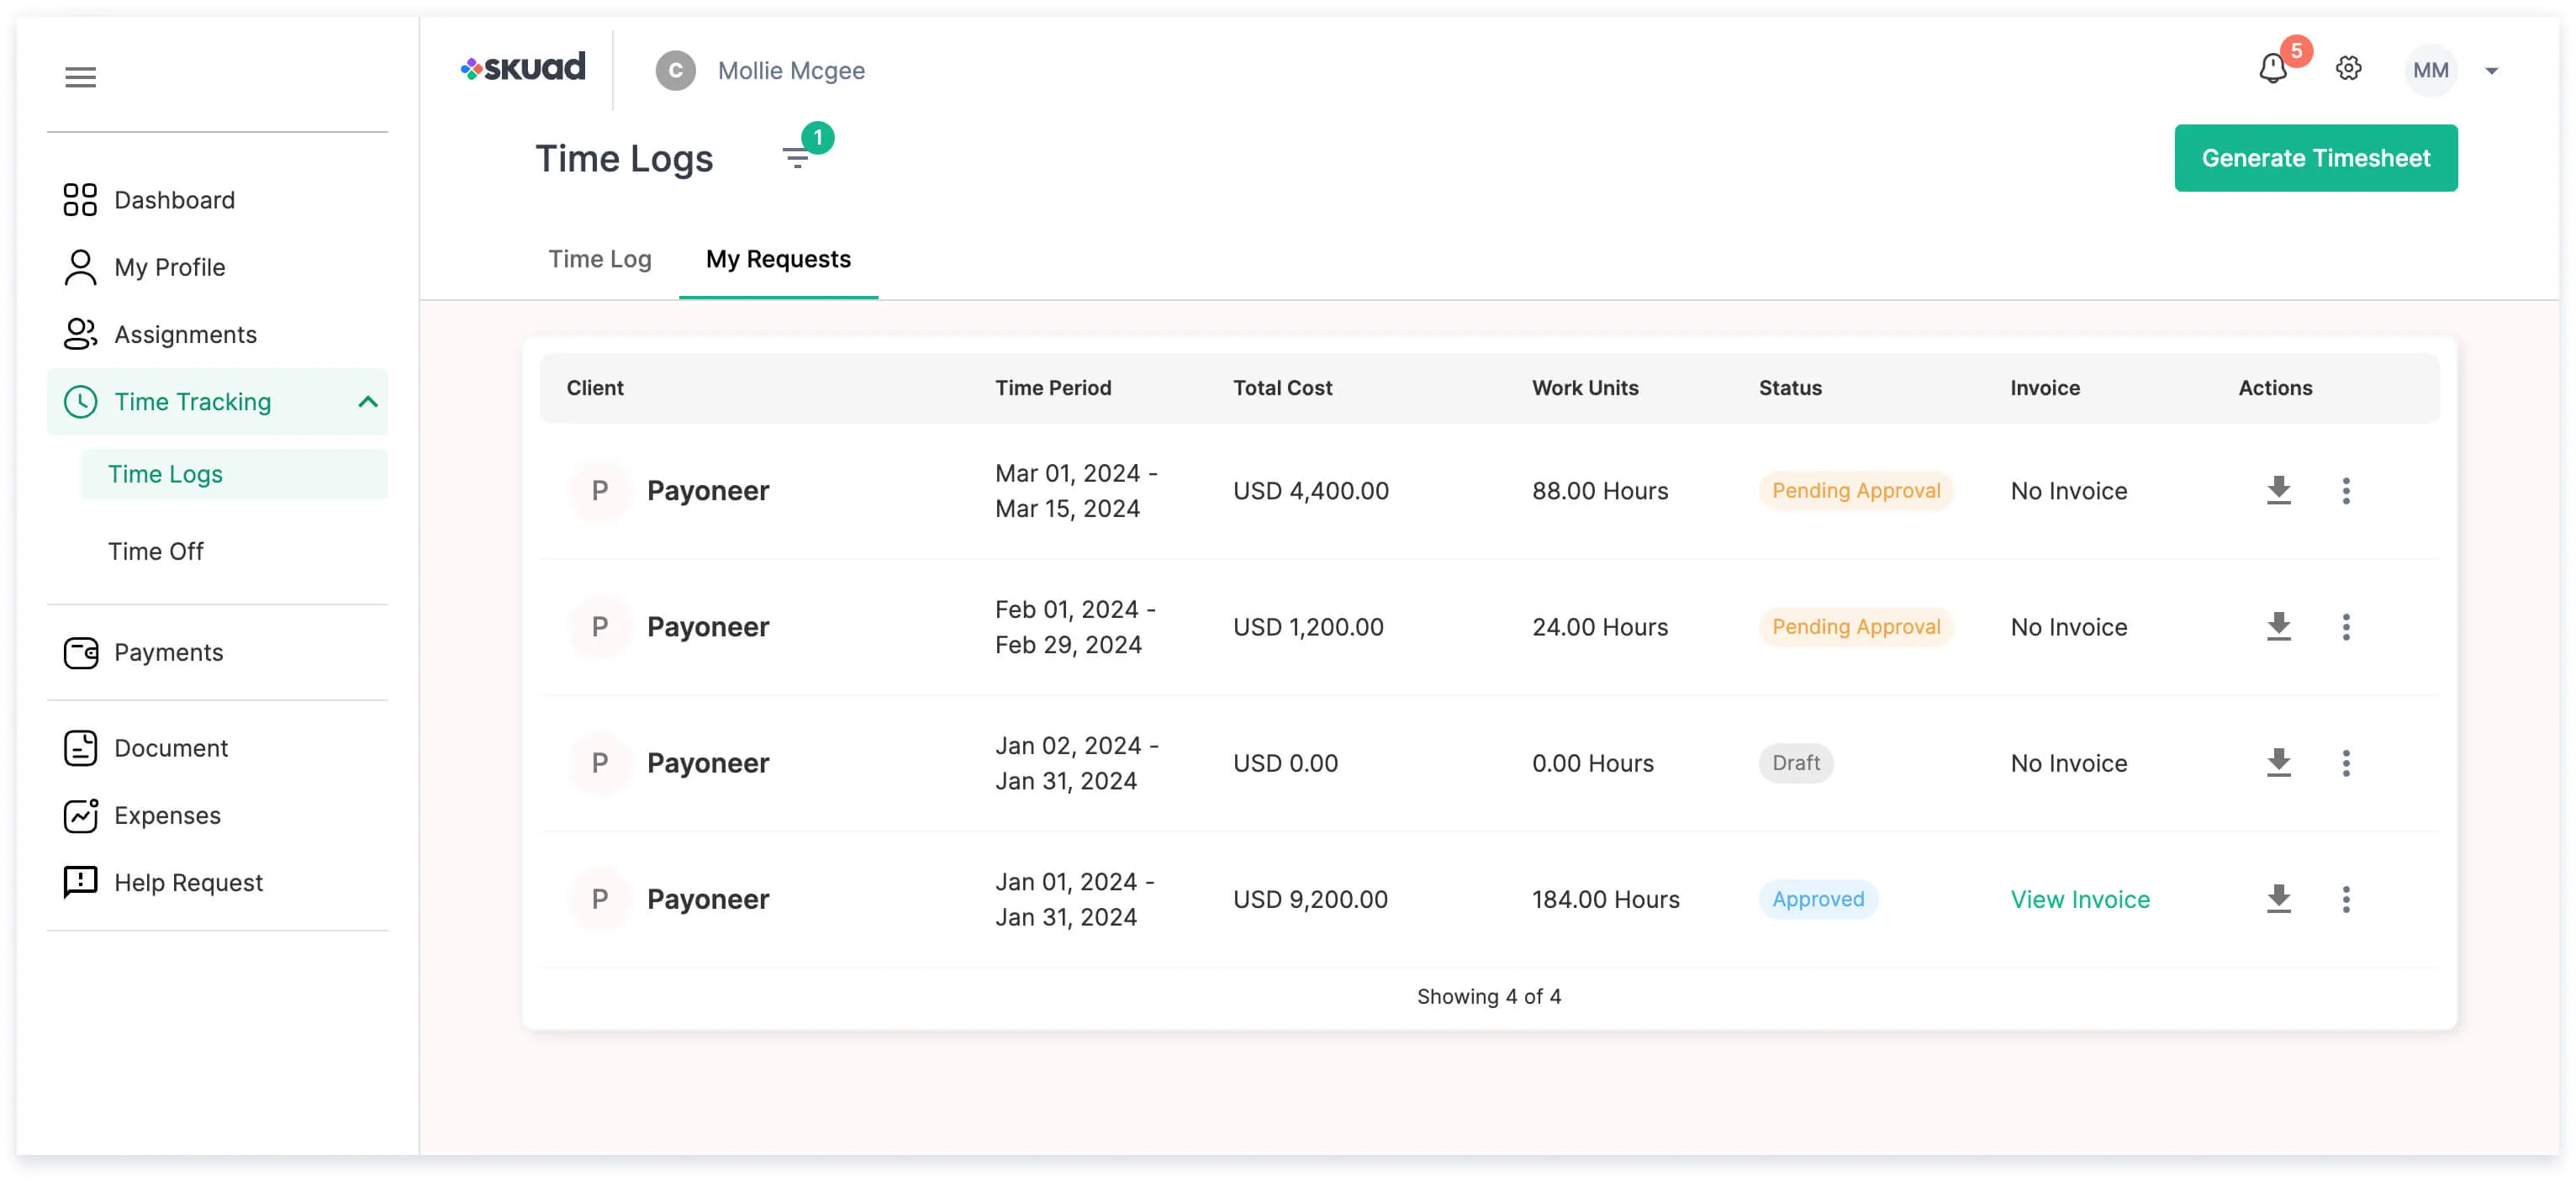The image size is (2576, 1182).
Task: Click Pending Approval badge for USD 4,400.00
Action: click(x=1855, y=491)
